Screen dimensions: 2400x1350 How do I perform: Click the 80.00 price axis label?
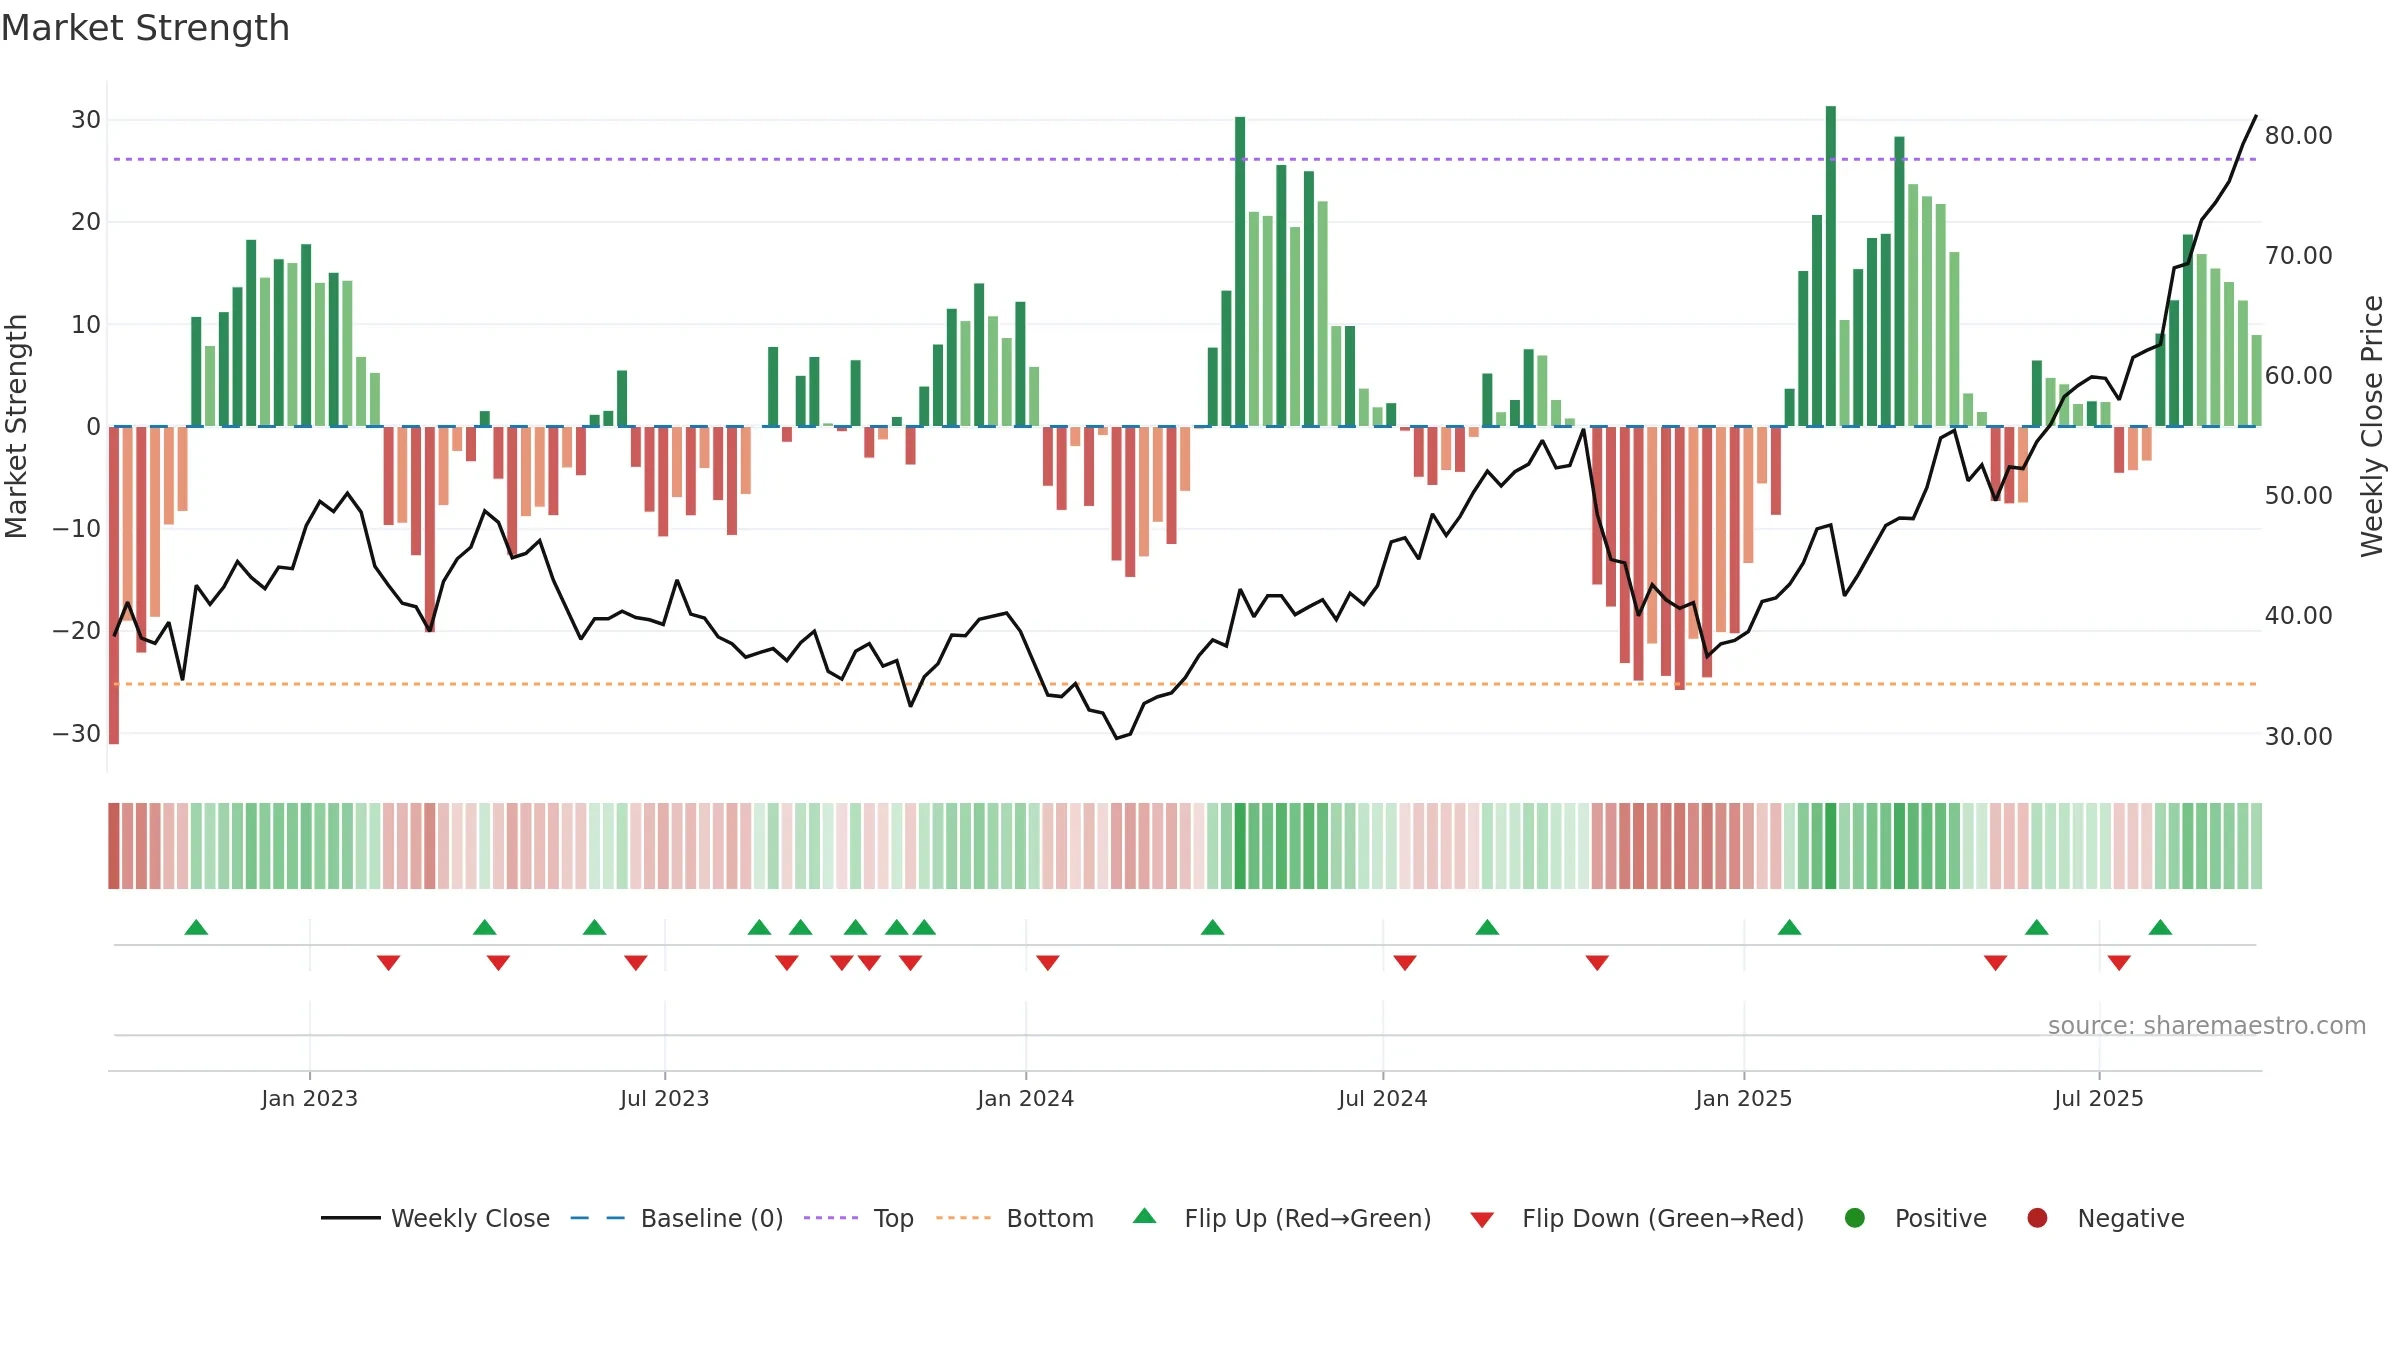click(2298, 135)
